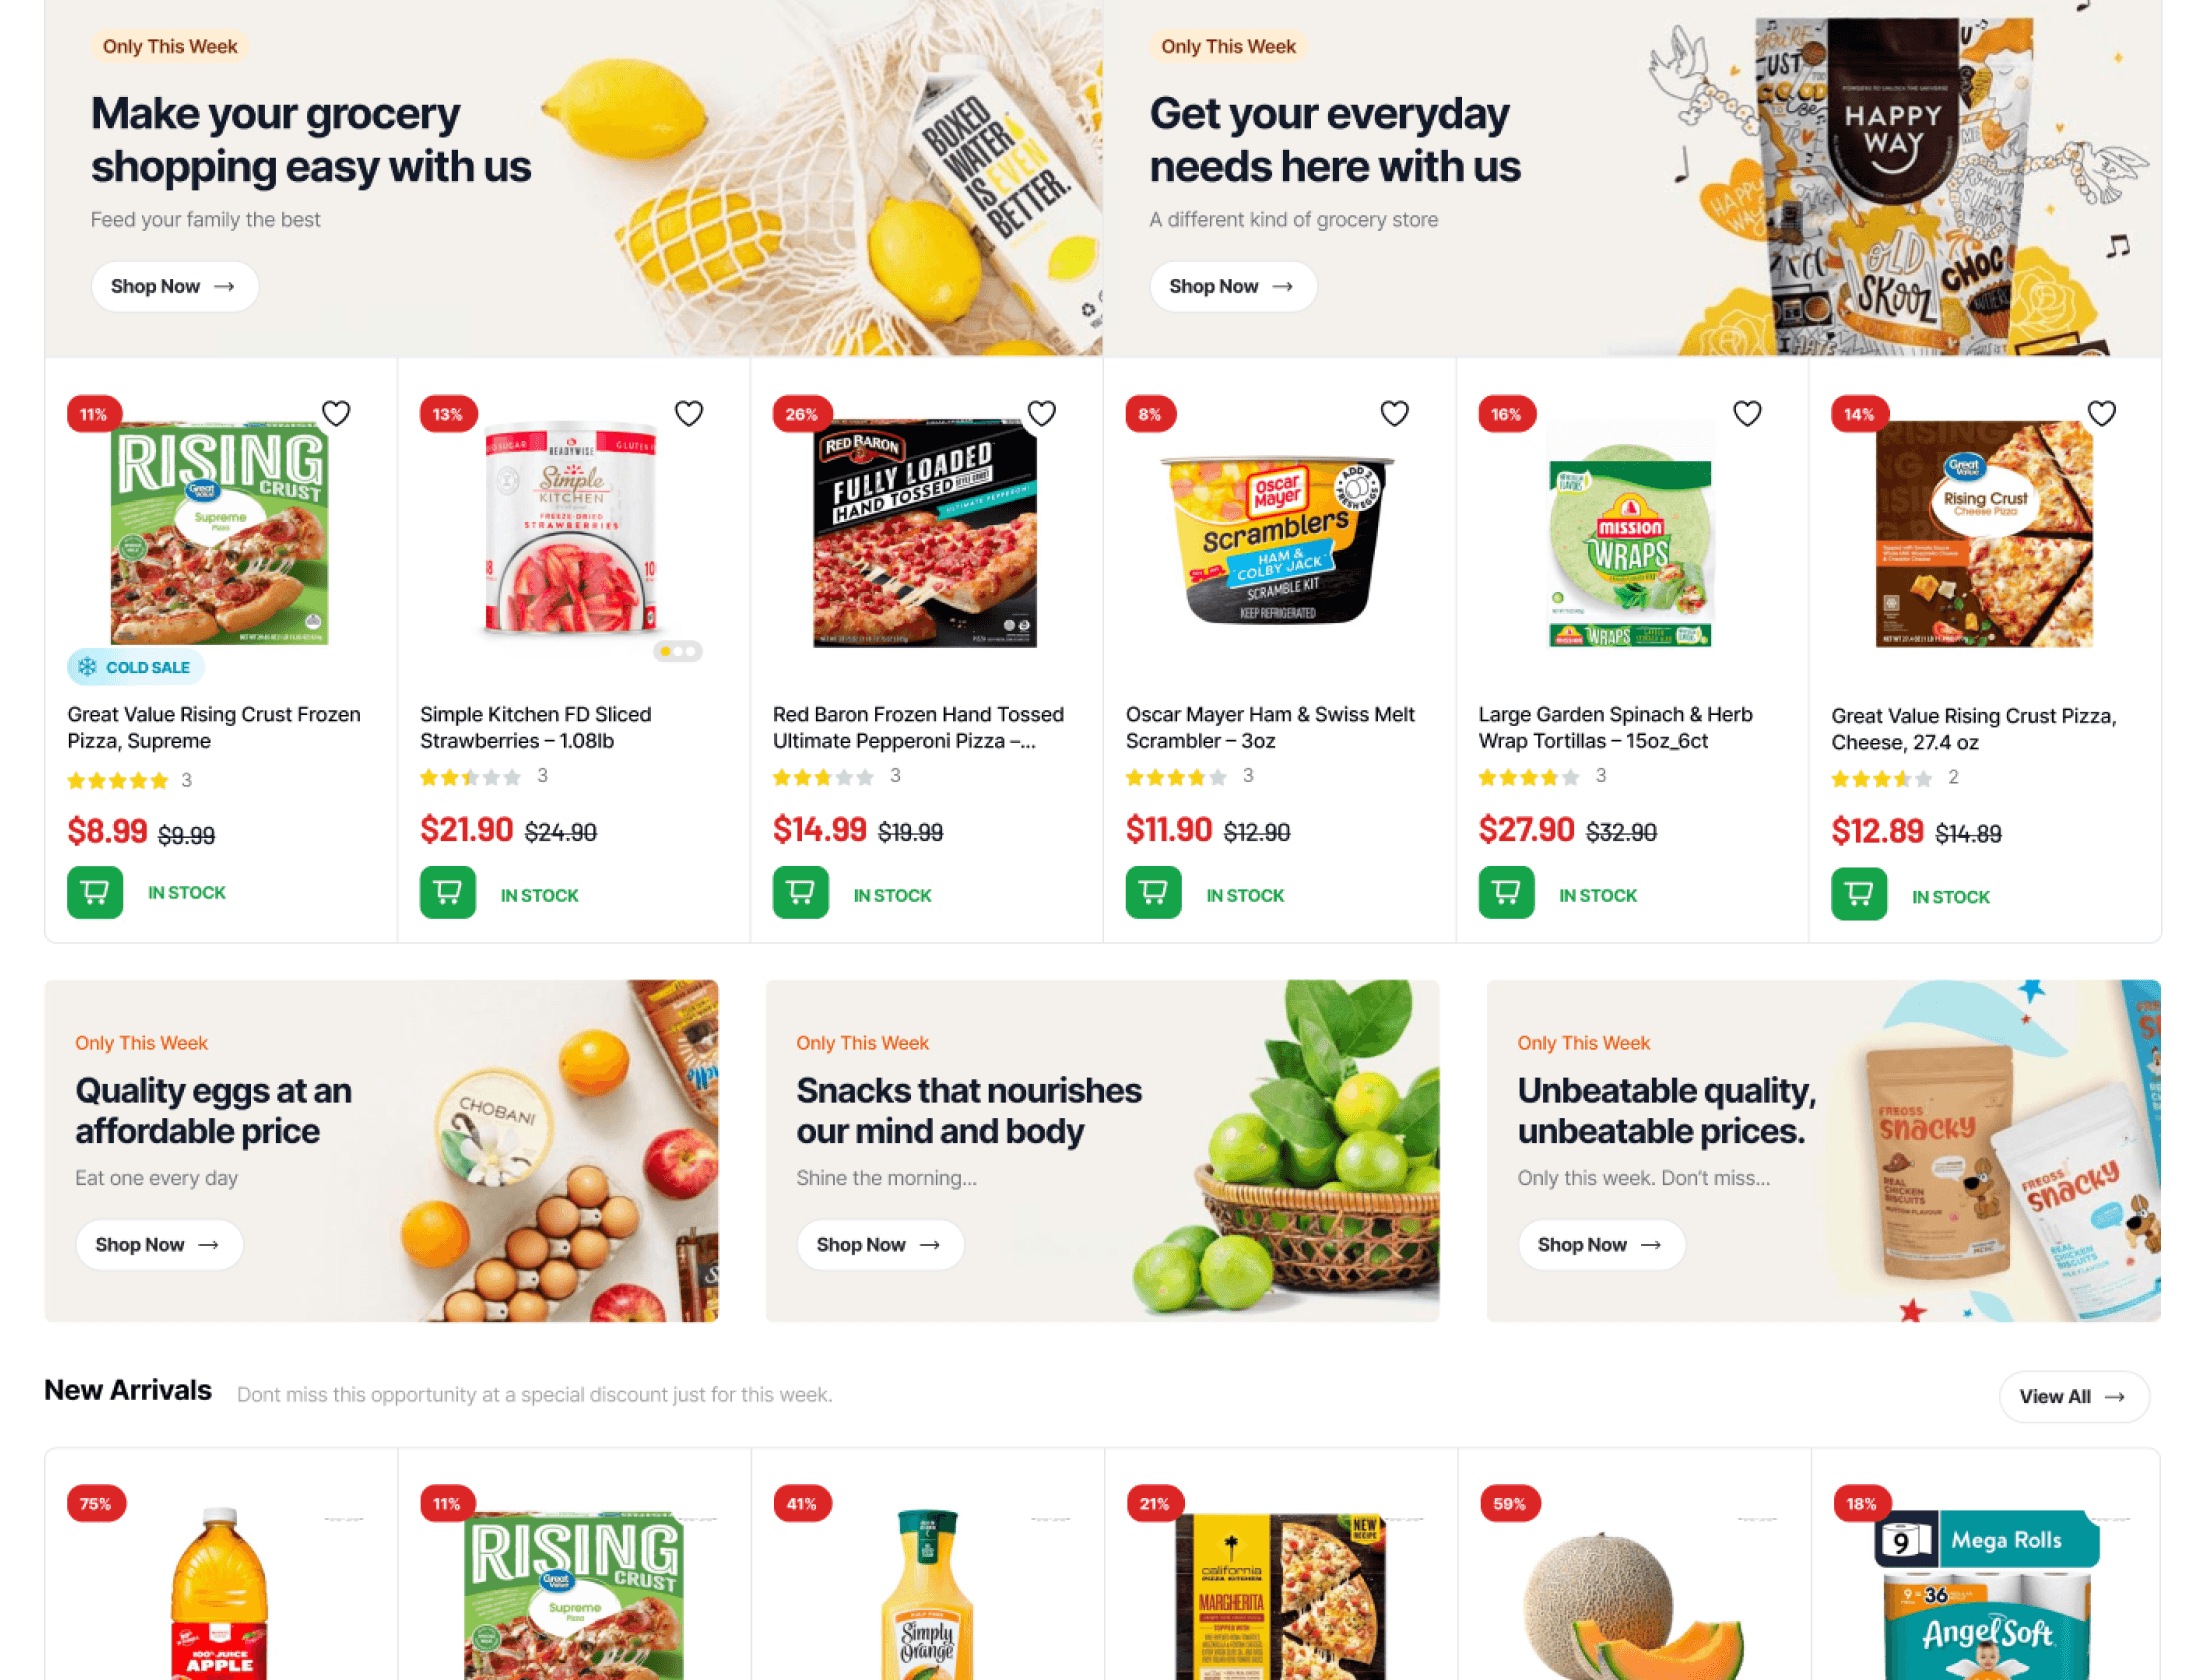
Task: Switch strawberries image via slider dots
Action: (678, 651)
